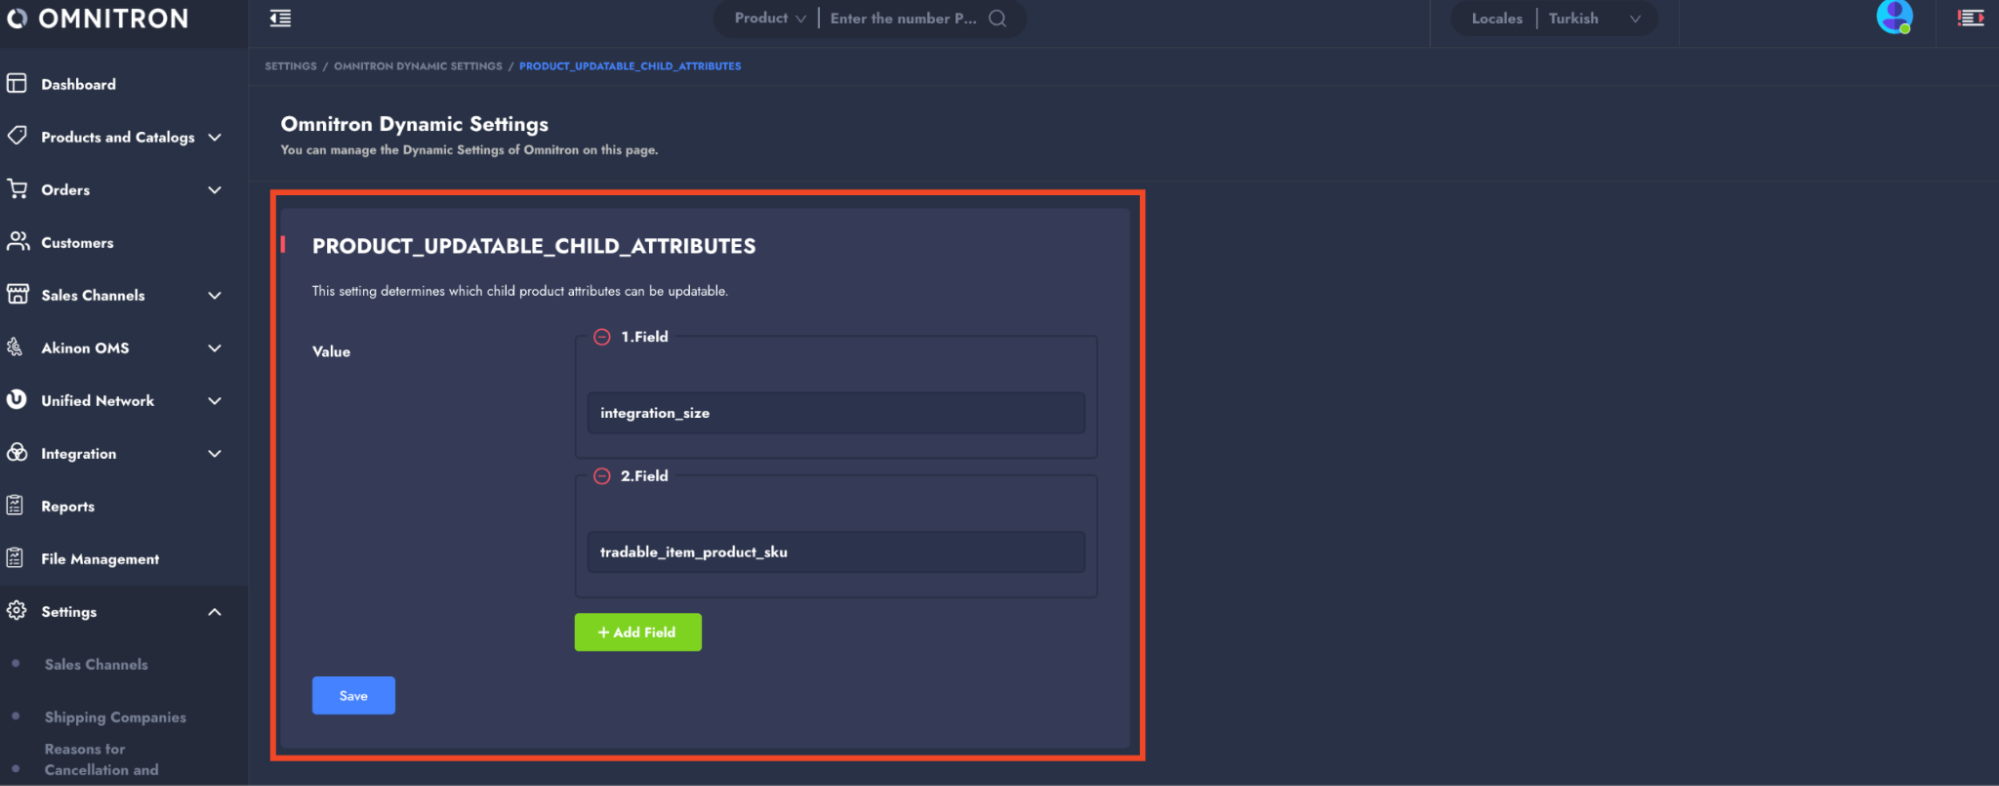Open Reports from the sidebar
The width and height of the screenshot is (1999, 786).
click(x=68, y=506)
